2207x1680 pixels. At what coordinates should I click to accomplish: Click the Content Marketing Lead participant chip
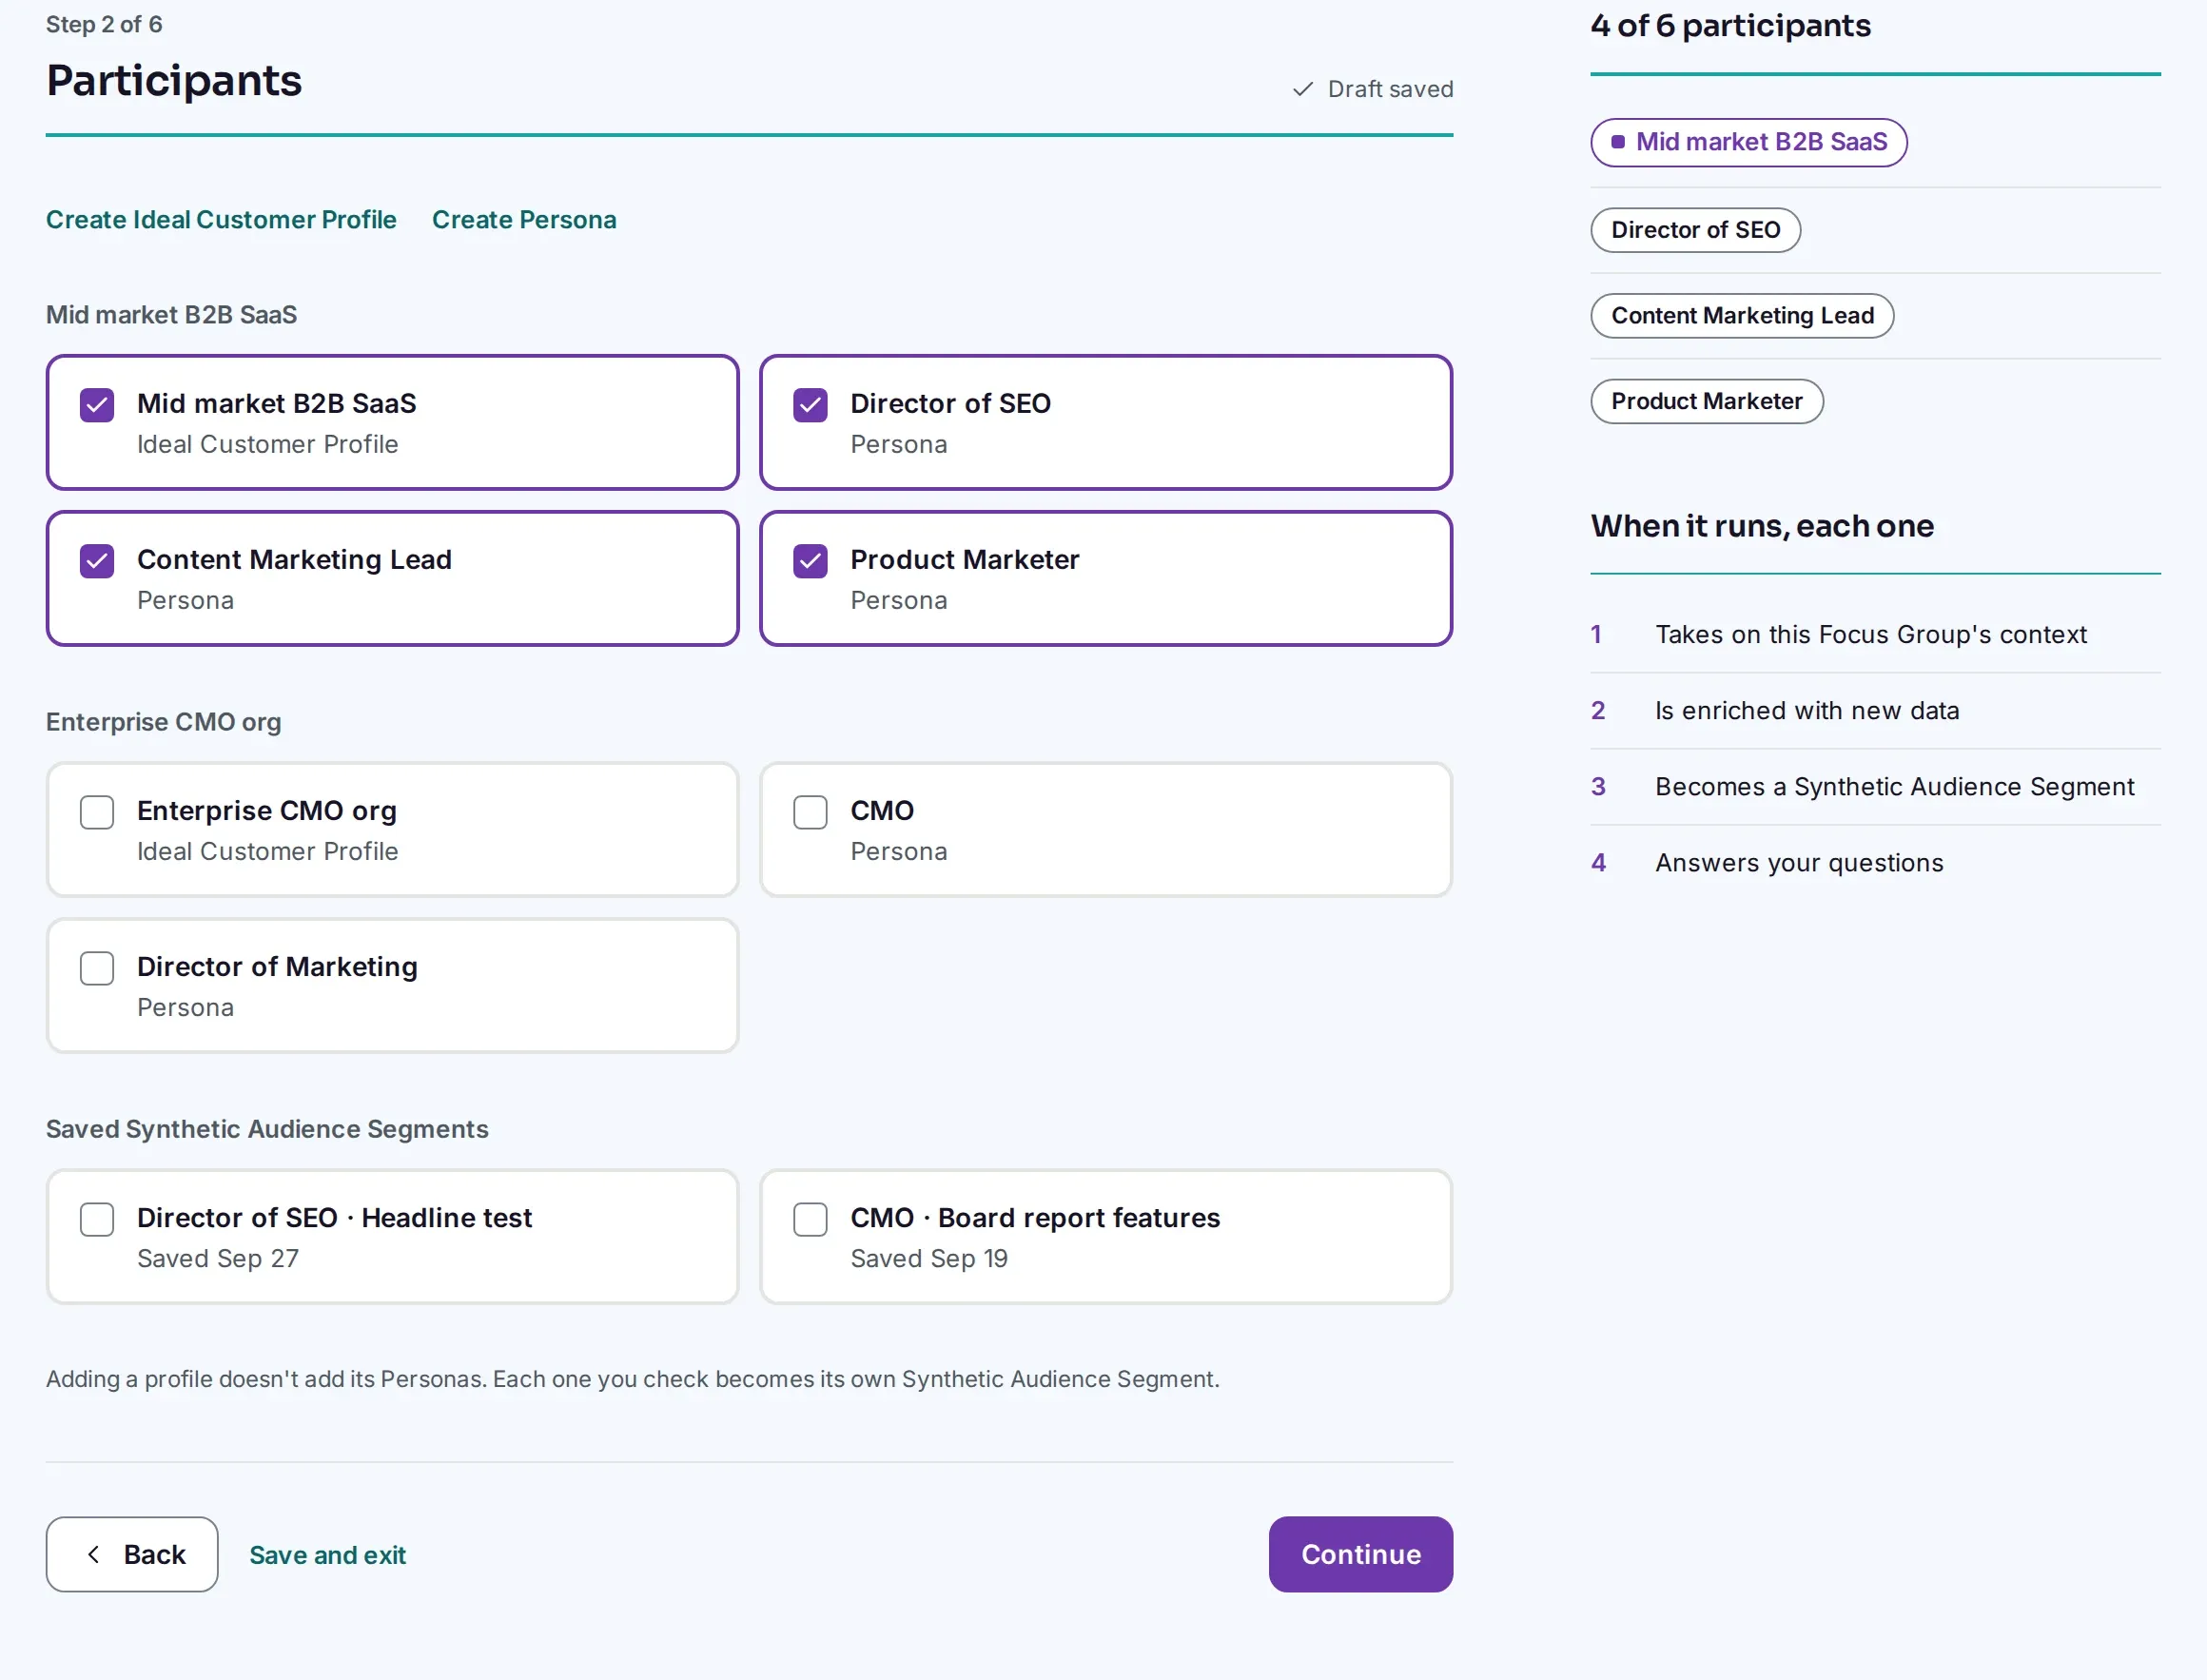[1742, 316]
